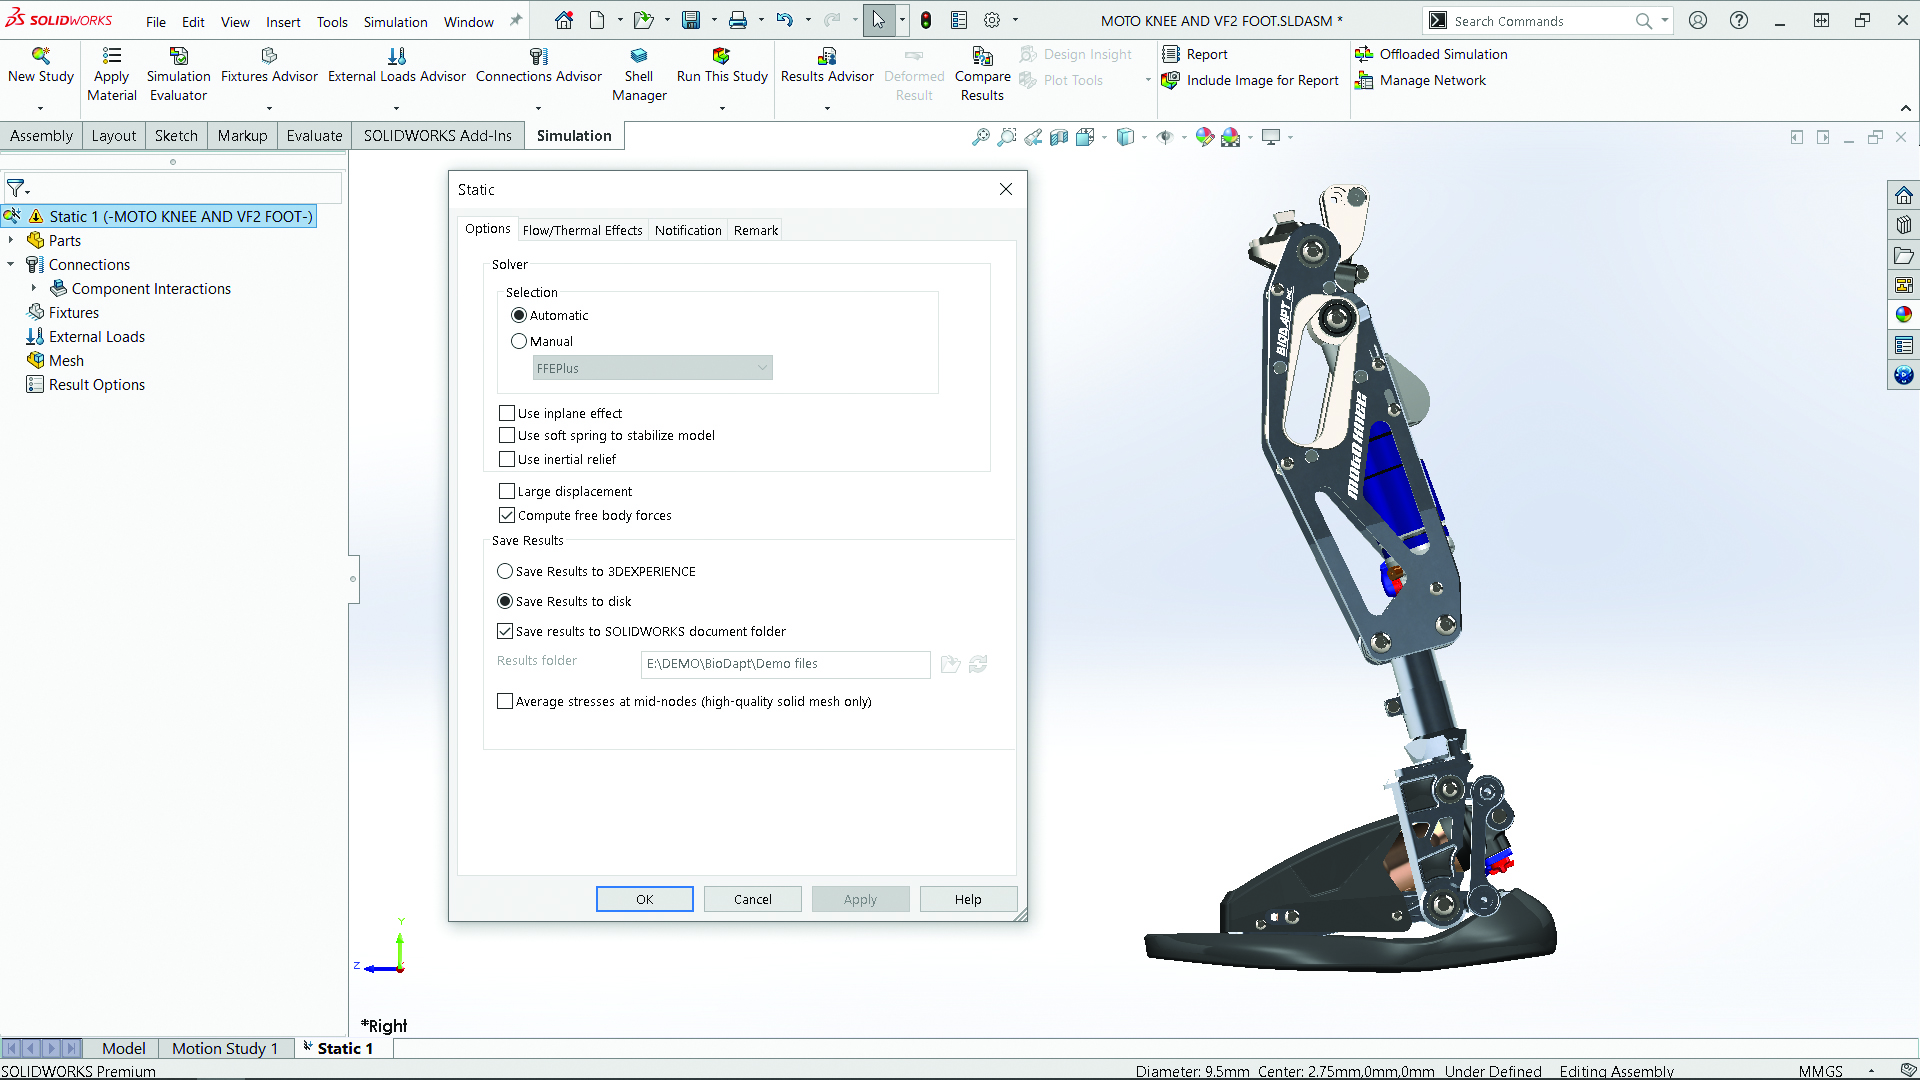Image resolution: width=1920 pixels, height=1080 pixels.
Task: Click the filter icon in the study tree
Action: [x=16, y=188]
